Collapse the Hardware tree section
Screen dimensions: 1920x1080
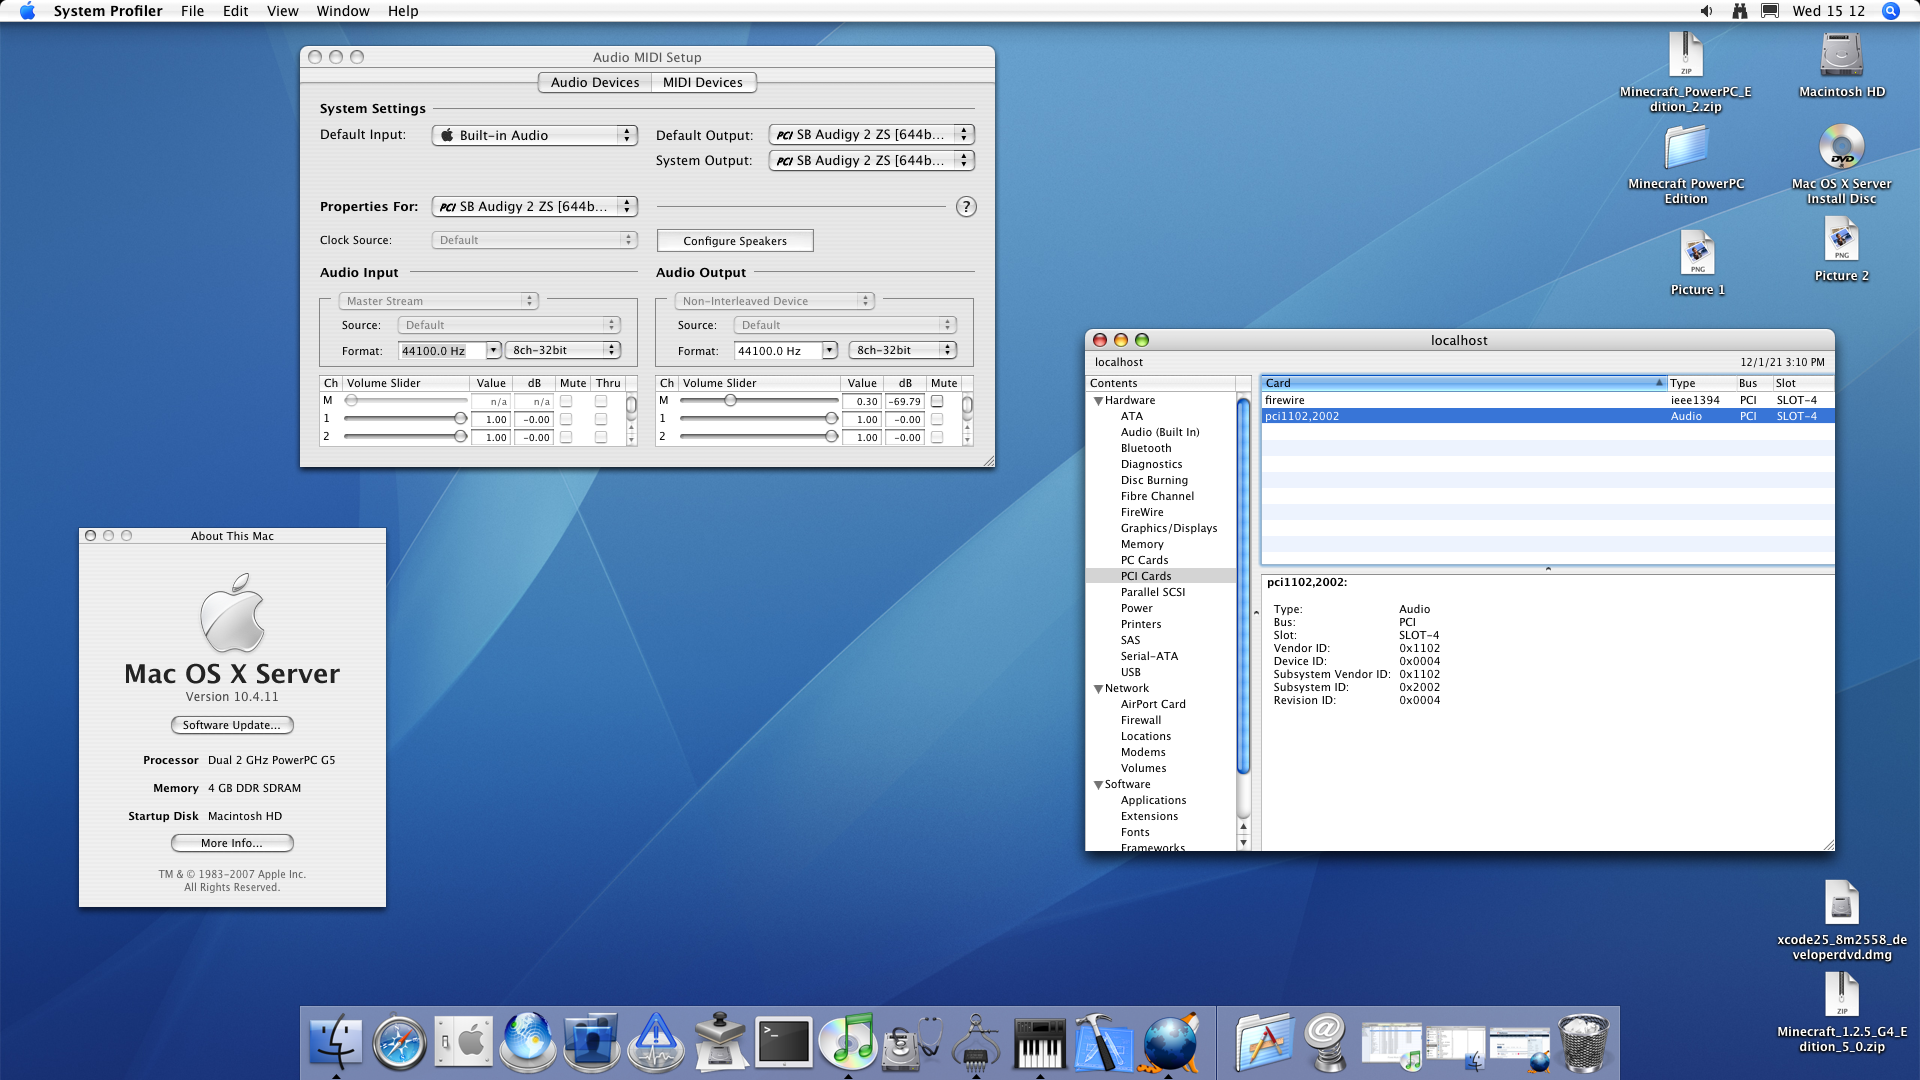tap(1098, 401)
